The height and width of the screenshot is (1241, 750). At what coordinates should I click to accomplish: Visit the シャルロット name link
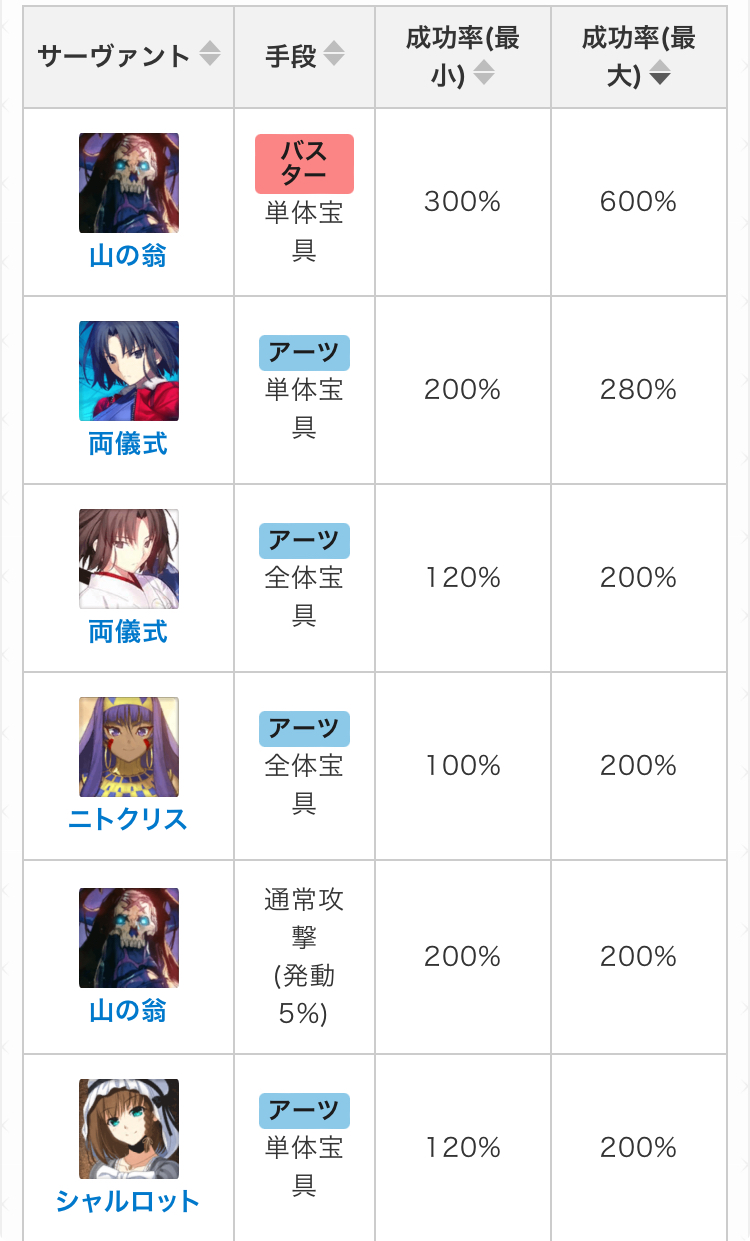click(128, 1201)
